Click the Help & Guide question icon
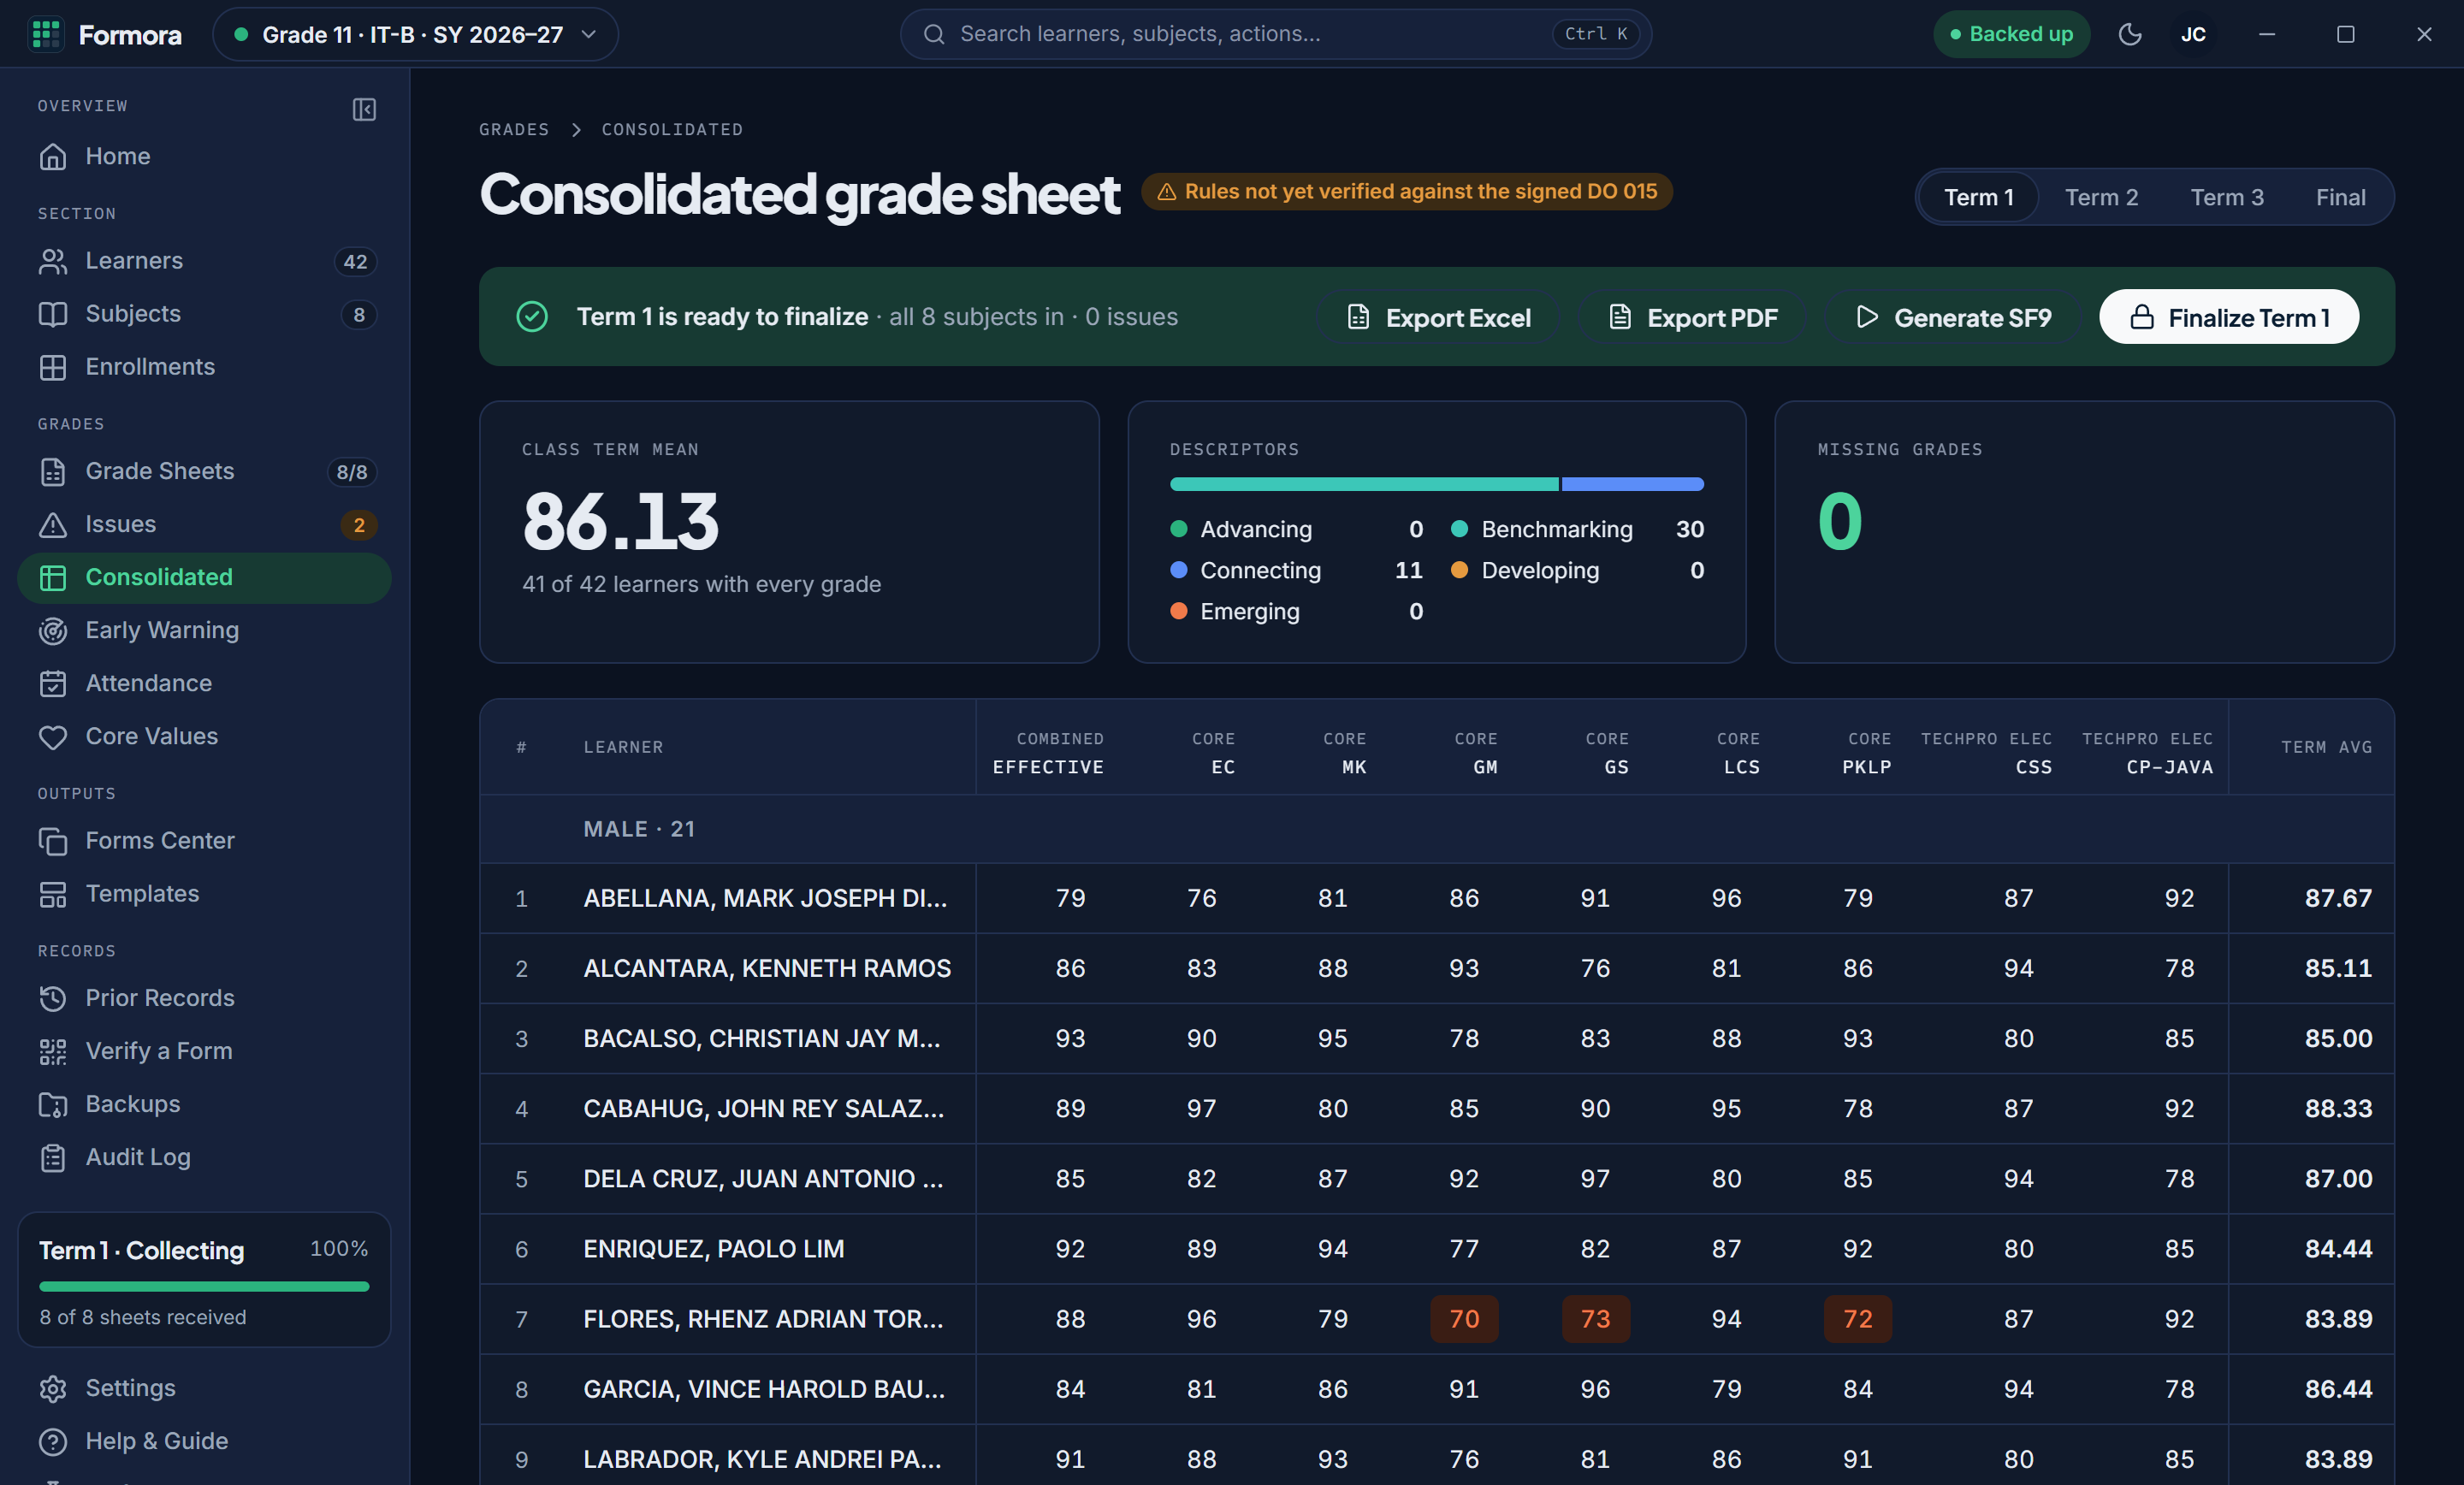 [x=53, y=1441]
